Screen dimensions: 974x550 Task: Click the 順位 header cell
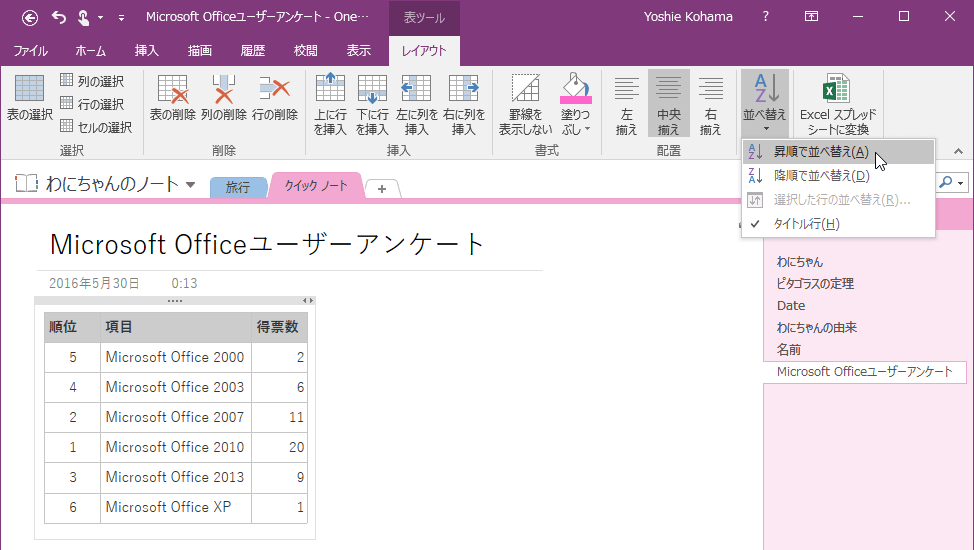tap(72, 327)
